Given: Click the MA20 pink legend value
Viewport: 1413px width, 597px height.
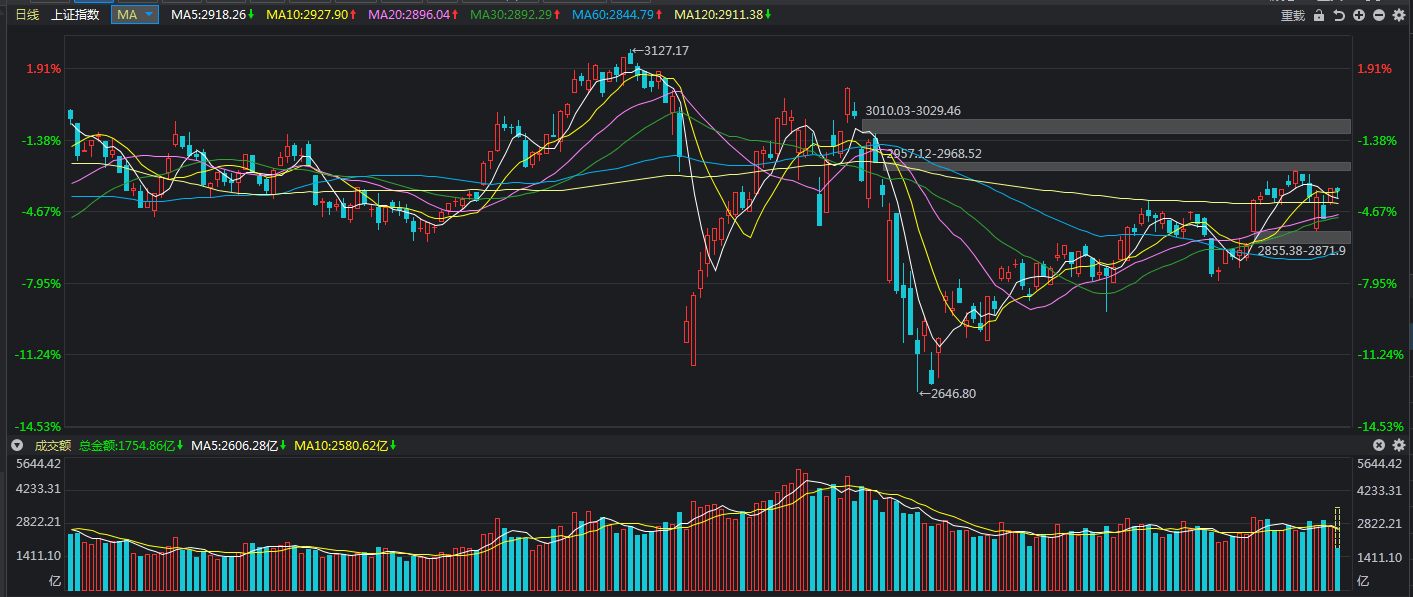Looking at the screenshot, I should tap(413, 15).
